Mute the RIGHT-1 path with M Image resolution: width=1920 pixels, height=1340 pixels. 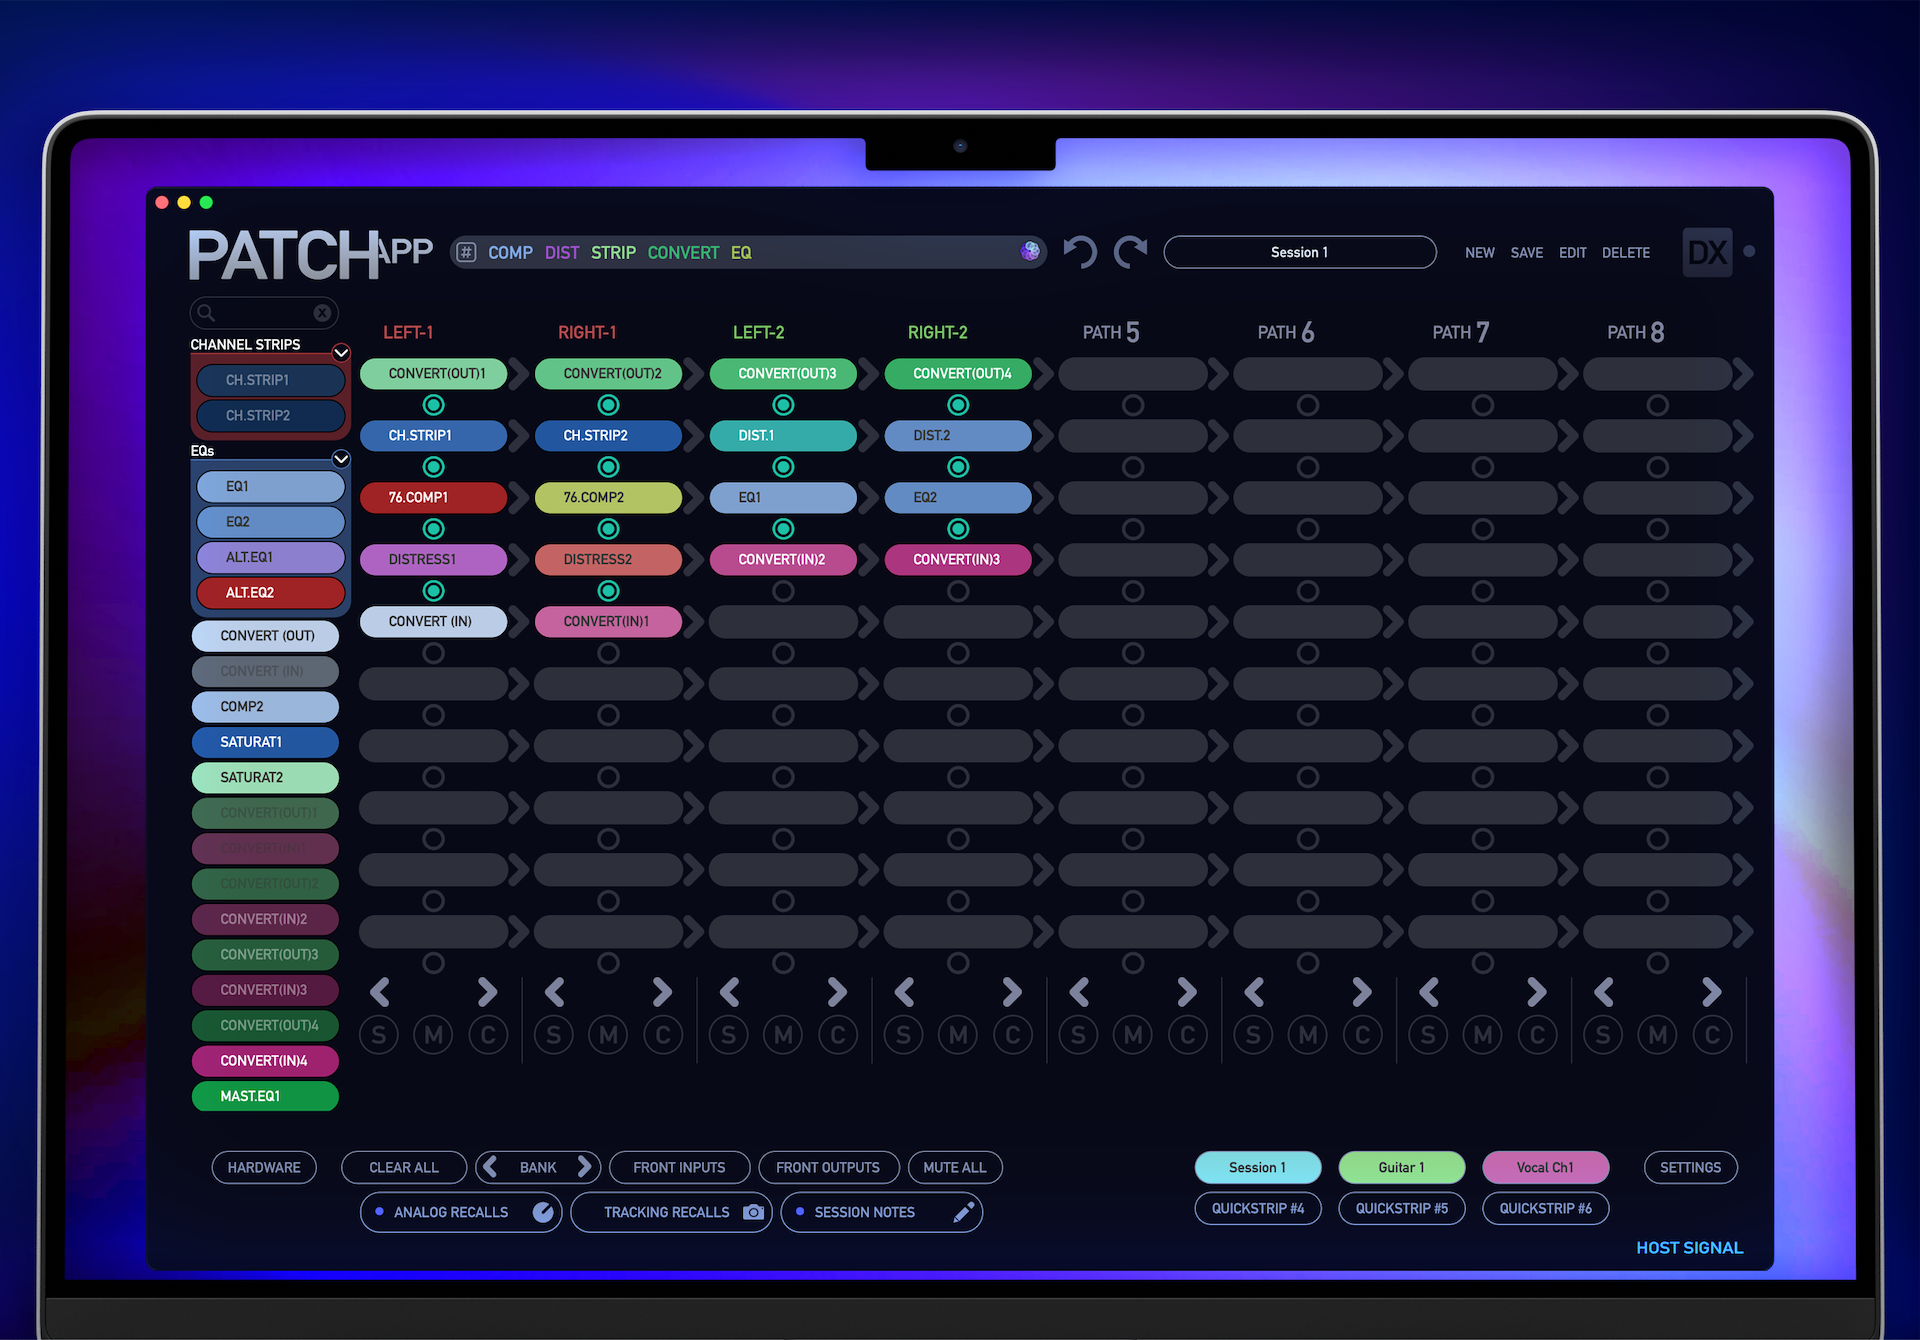click(608, 1035)
